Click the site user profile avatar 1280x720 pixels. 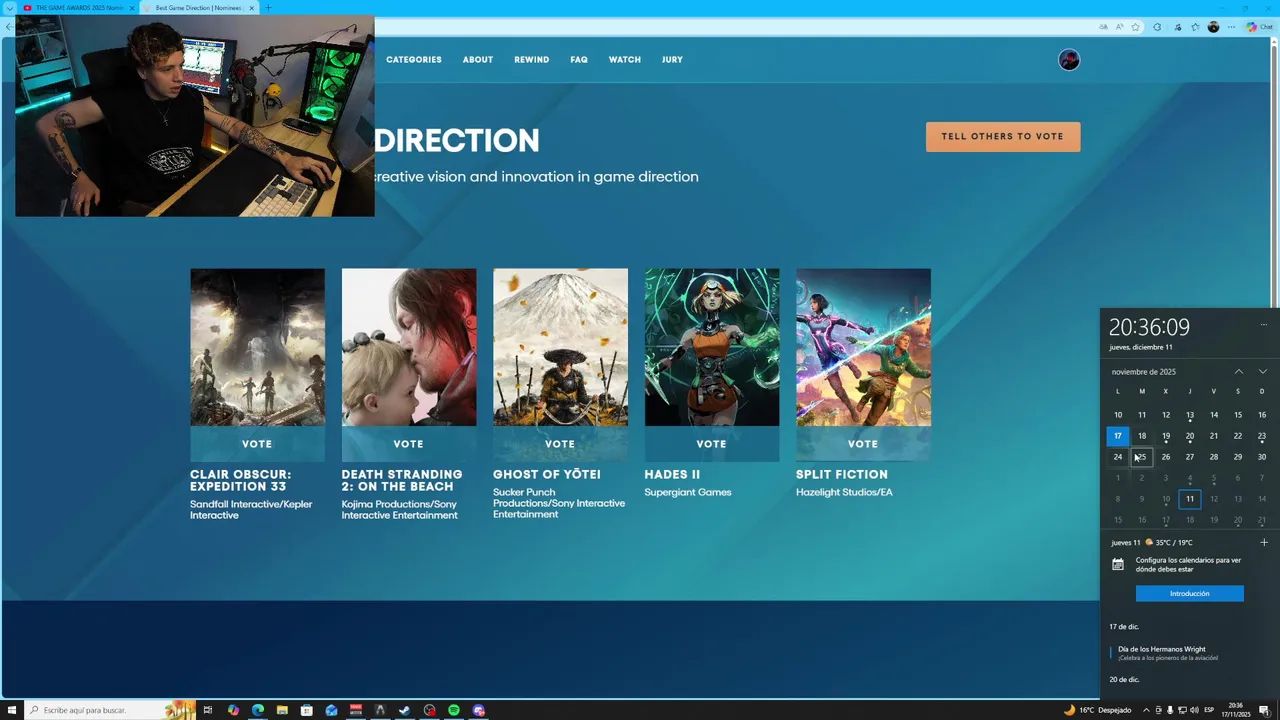[1069, 60]
